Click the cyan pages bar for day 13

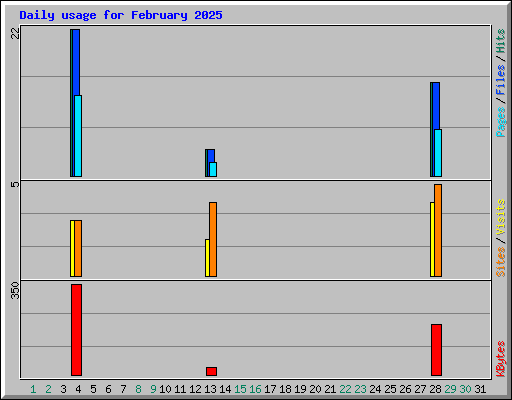(x=213, y=169)
